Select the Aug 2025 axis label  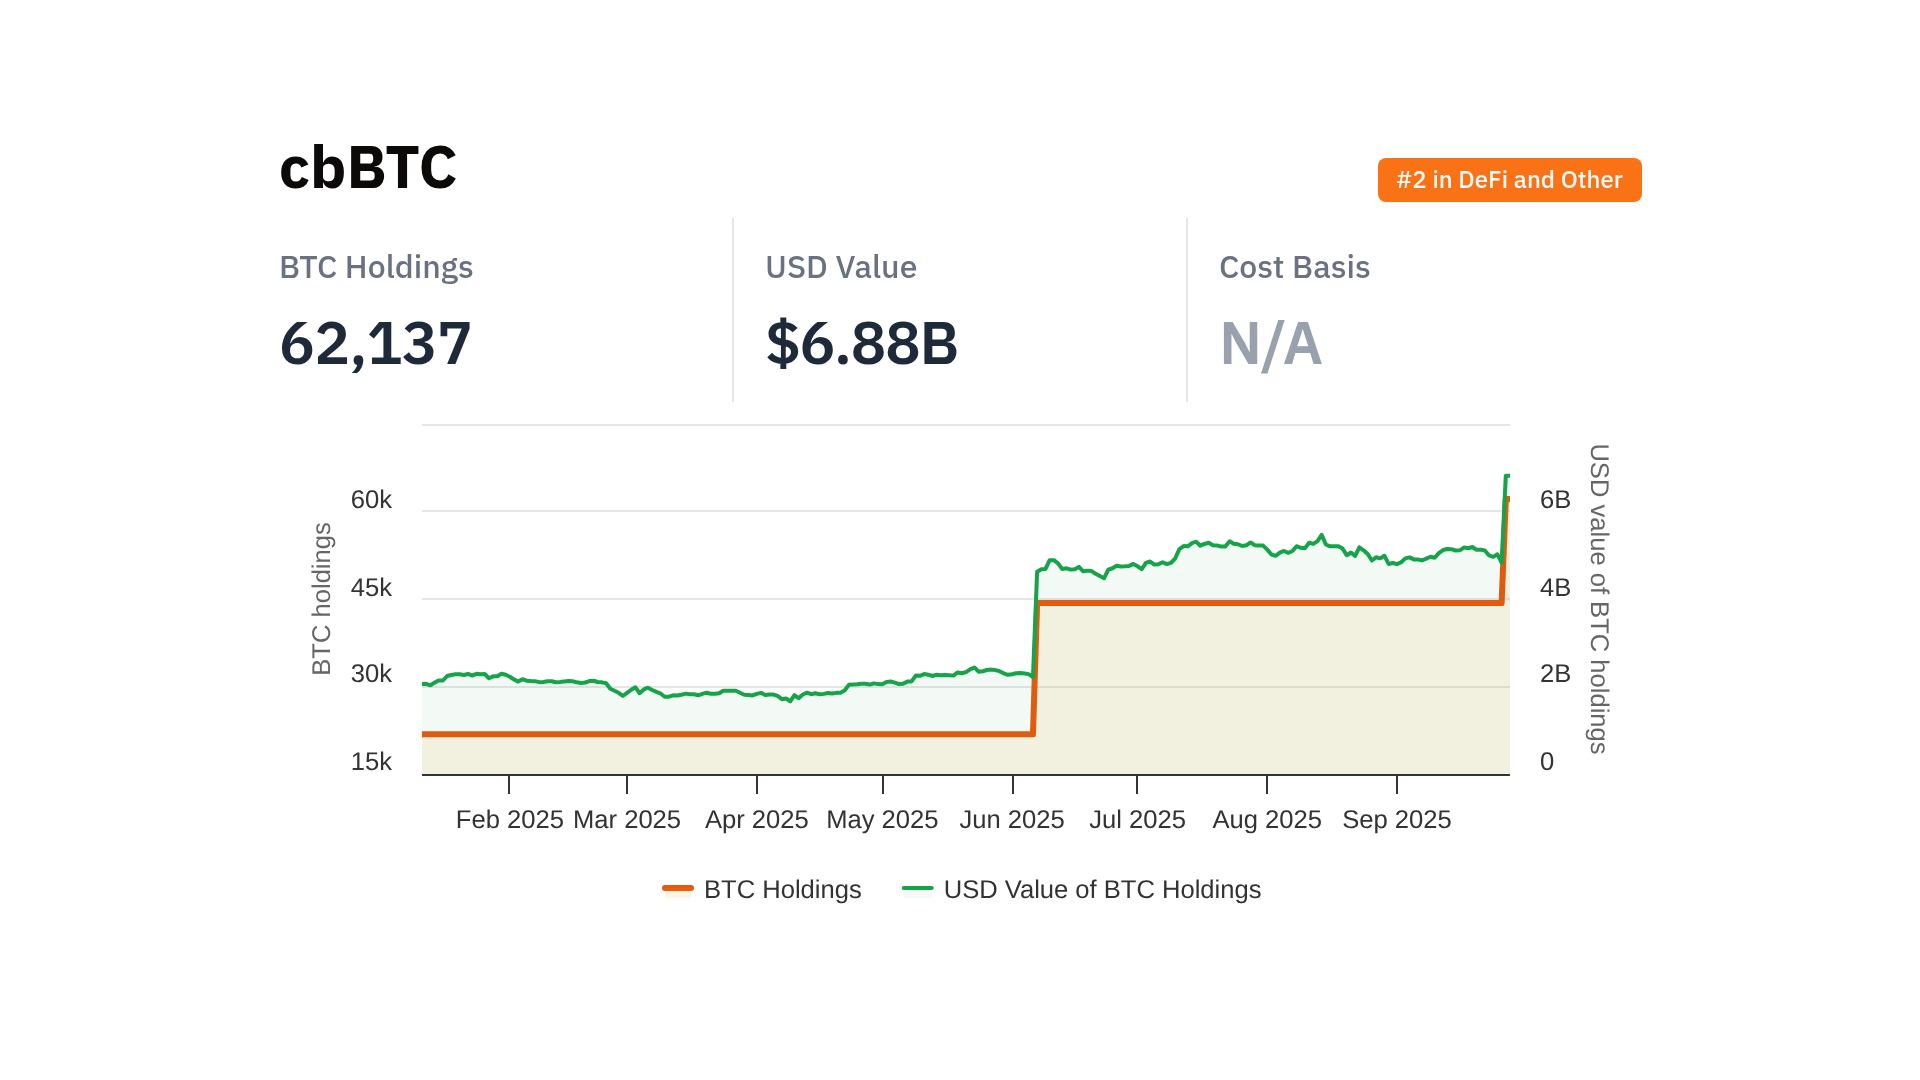coord(1267,819)
